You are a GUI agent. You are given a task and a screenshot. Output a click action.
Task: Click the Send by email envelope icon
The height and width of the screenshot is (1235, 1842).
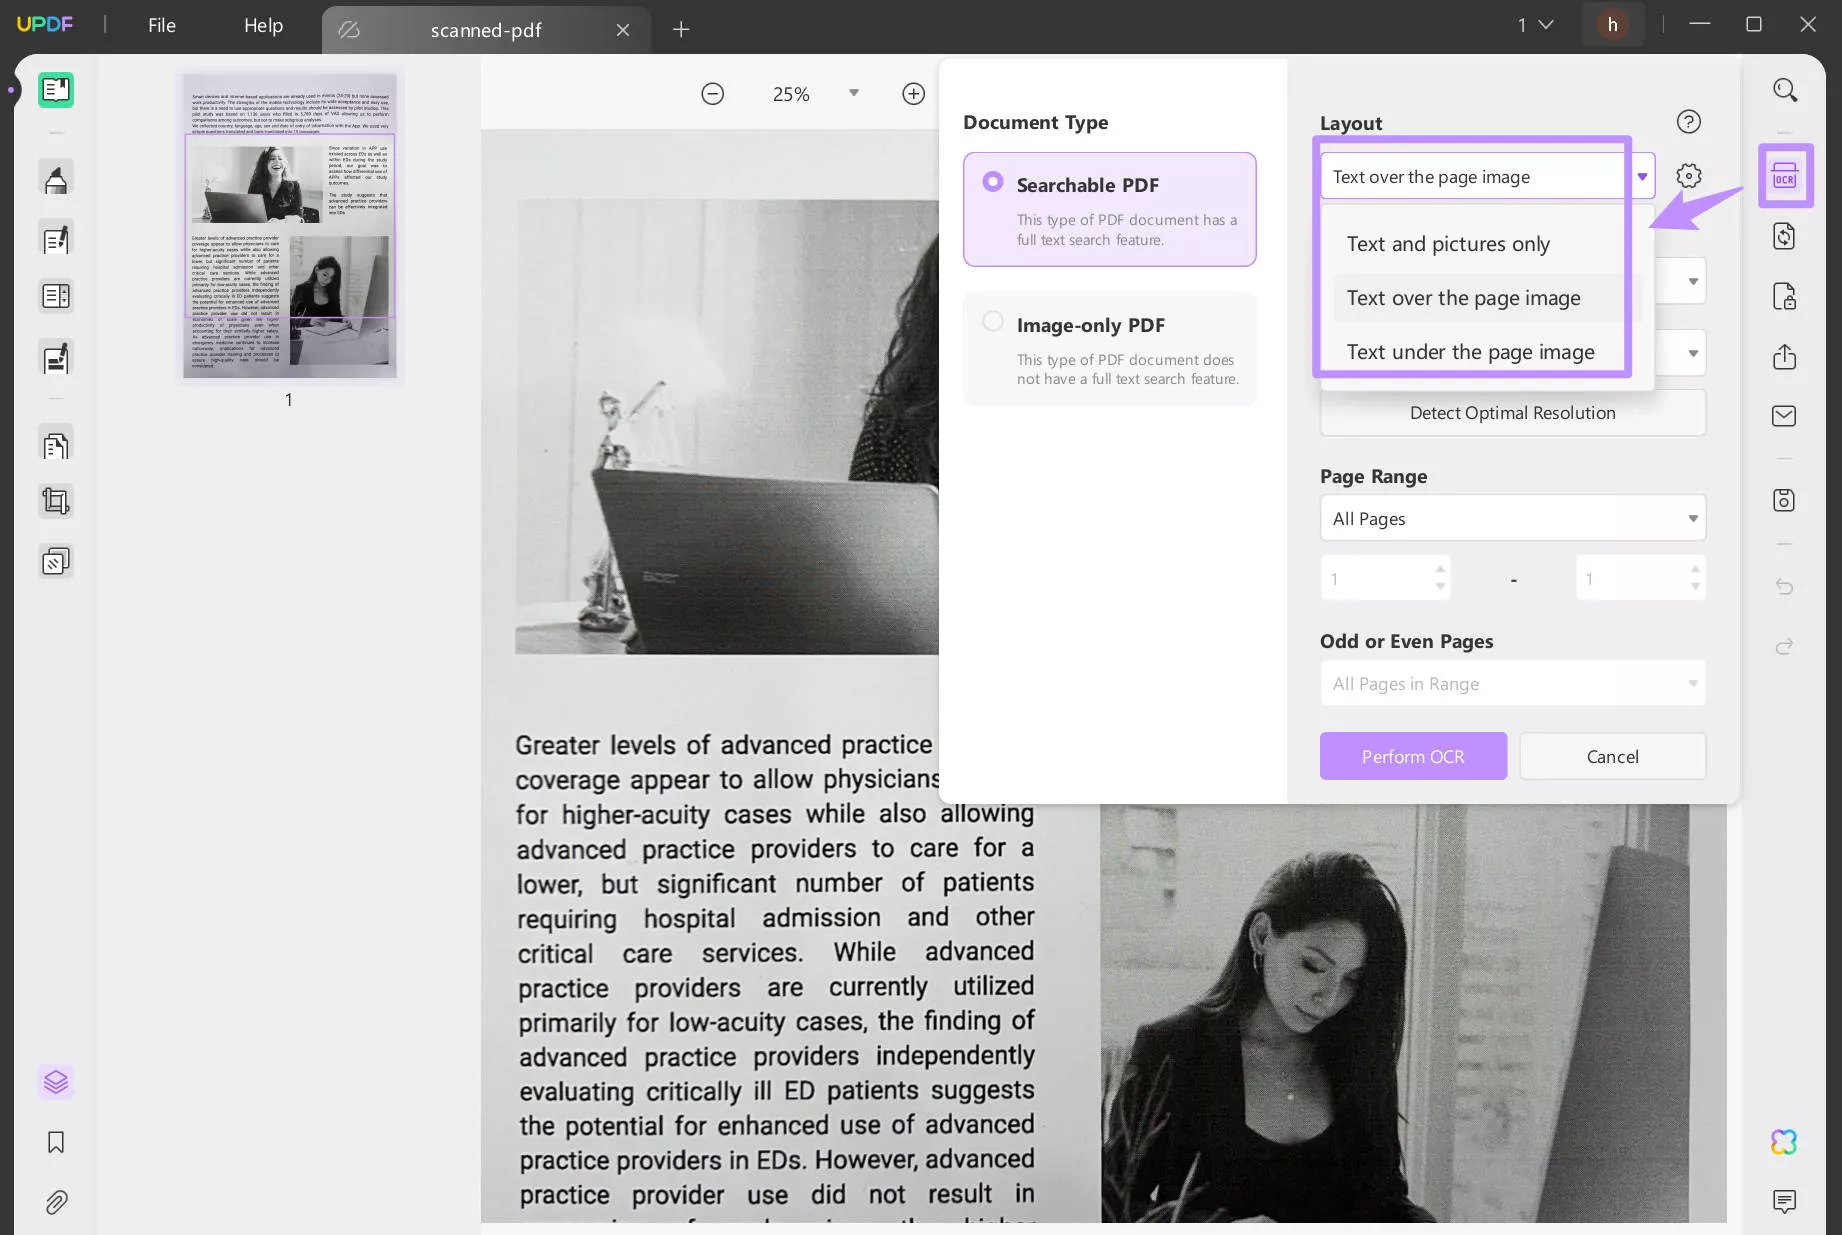click(1785, 416)
